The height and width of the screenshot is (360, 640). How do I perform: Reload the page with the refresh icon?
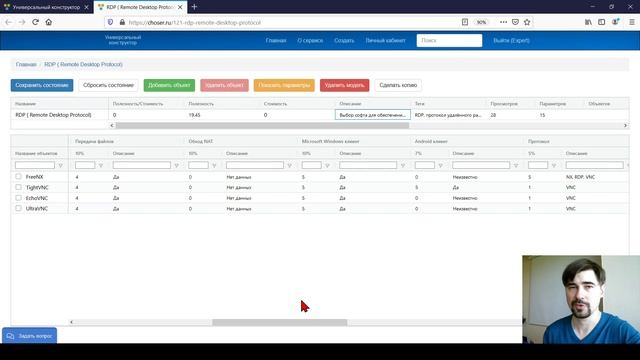click(36, 22)
